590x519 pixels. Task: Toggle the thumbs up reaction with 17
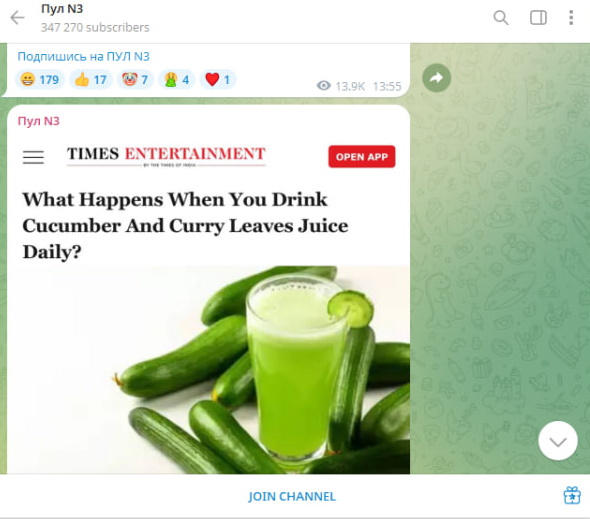point(91,79)
